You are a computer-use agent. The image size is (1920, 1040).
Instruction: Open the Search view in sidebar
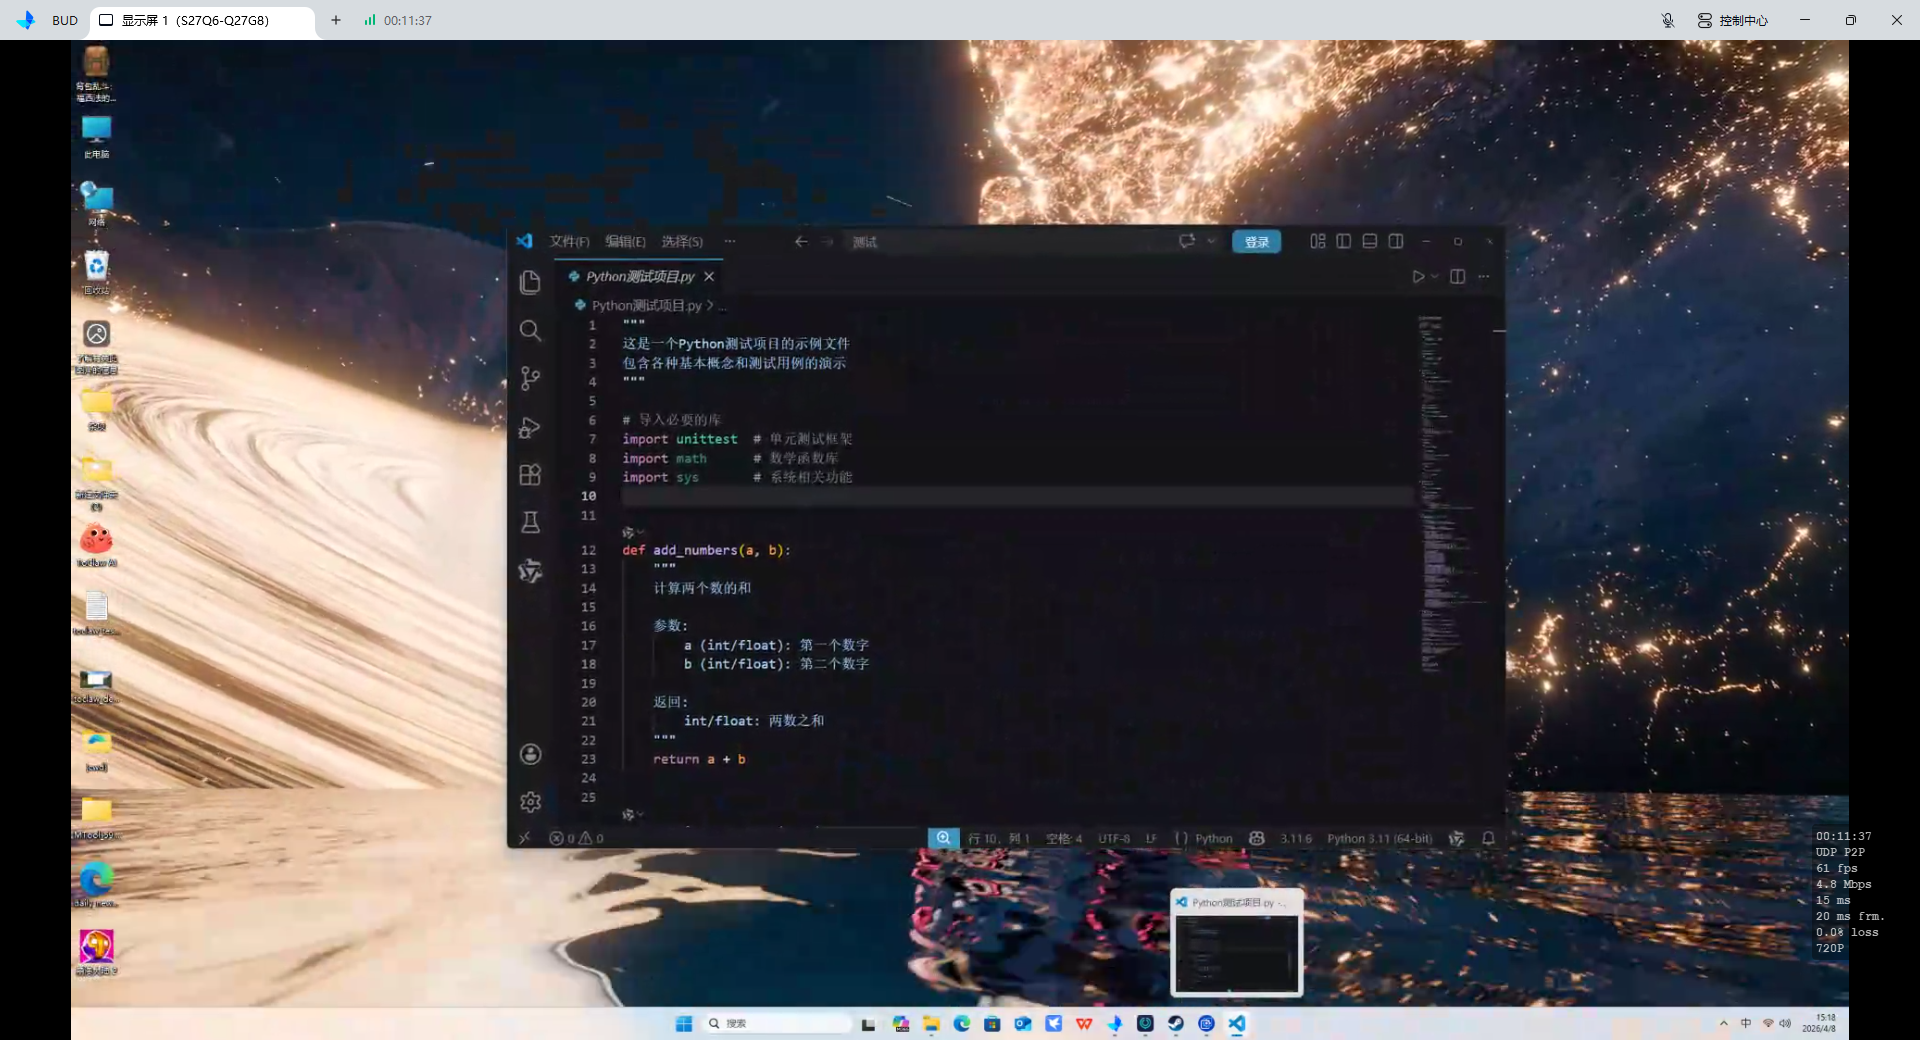[530, 330]
